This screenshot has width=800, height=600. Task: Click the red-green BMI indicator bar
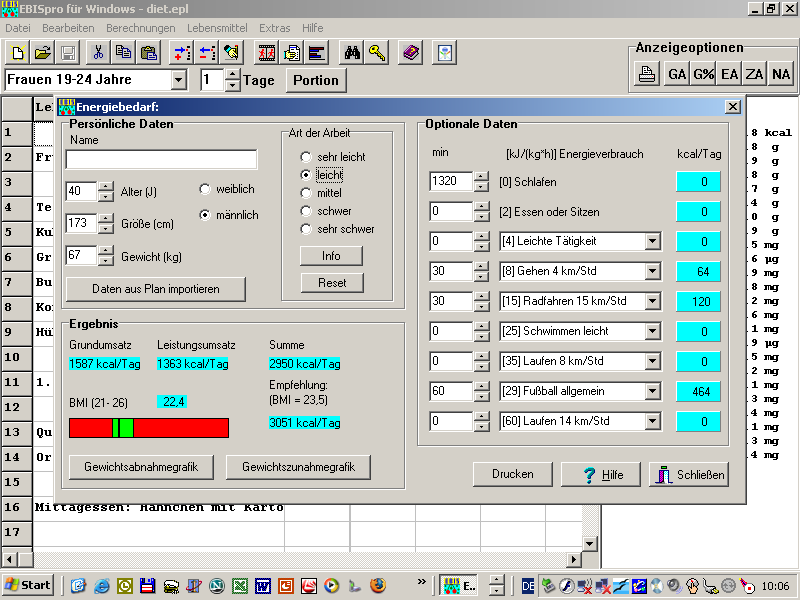[x=148, y=428]
